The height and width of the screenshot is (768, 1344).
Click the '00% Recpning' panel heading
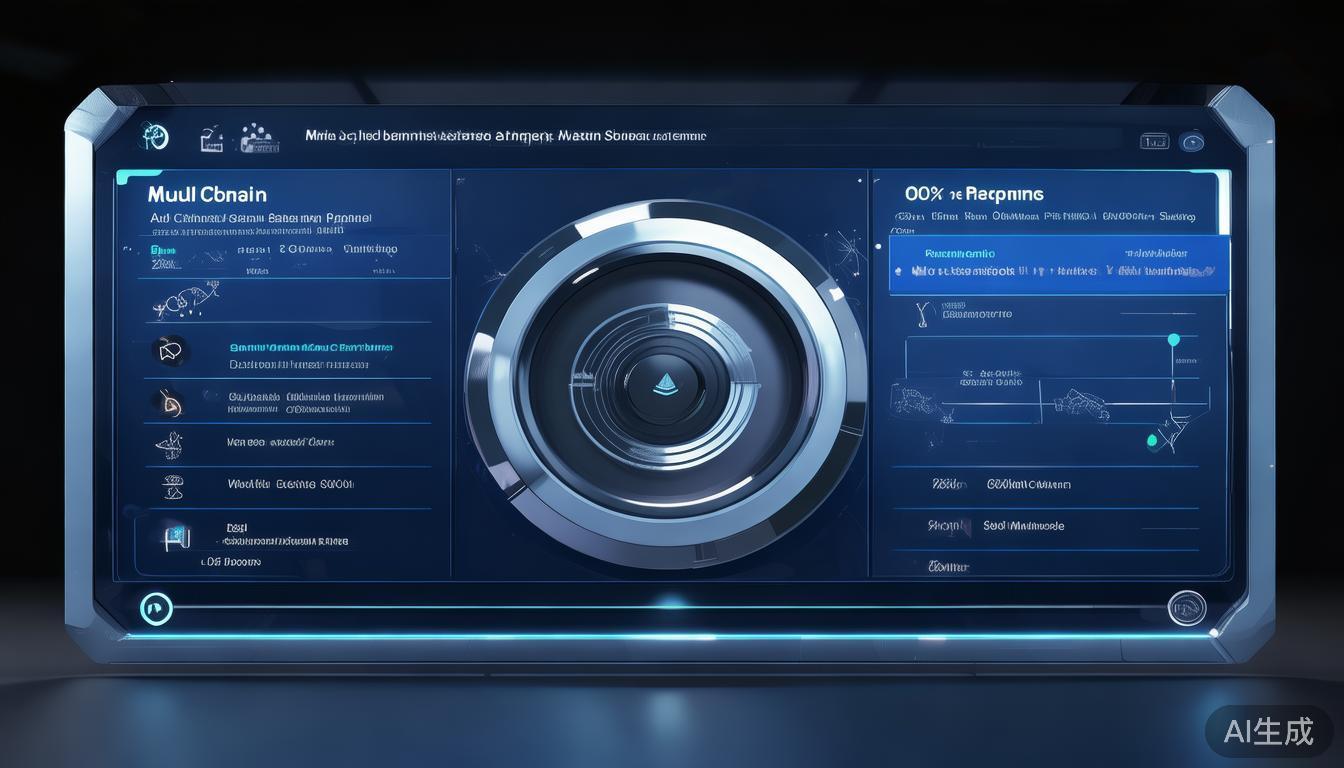[973, 194]
